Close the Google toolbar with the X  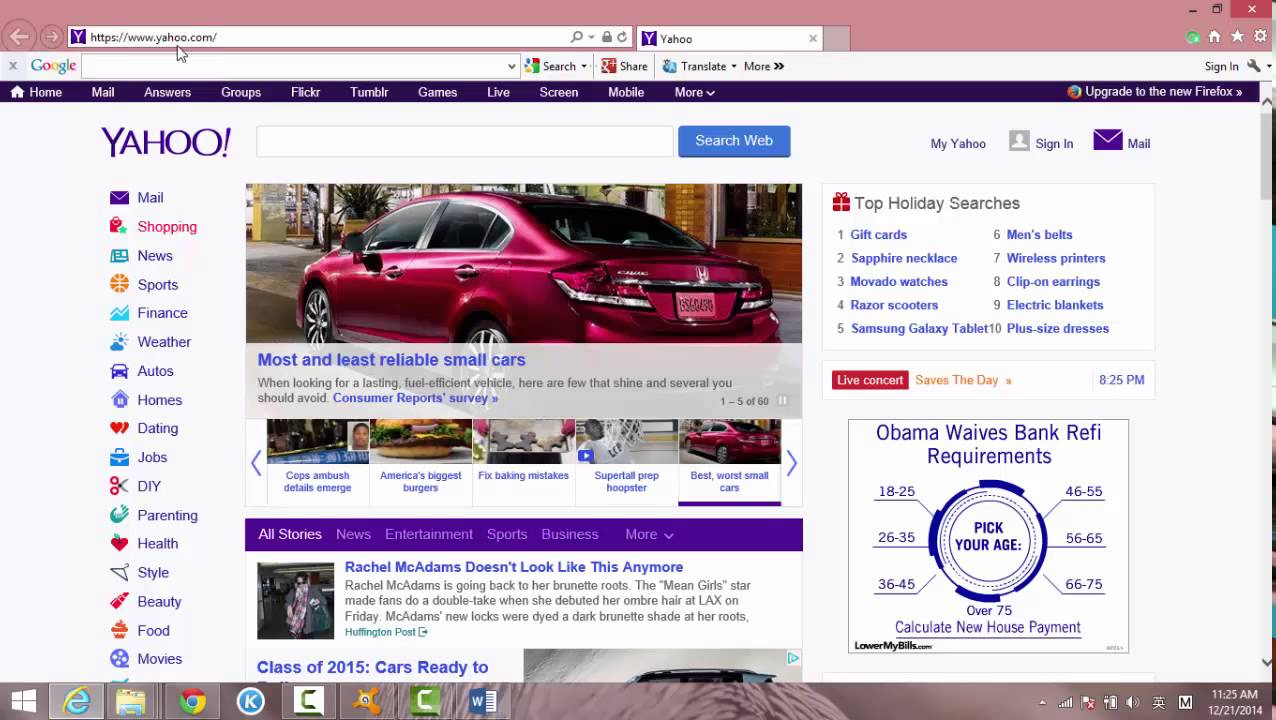pos(13,66)
